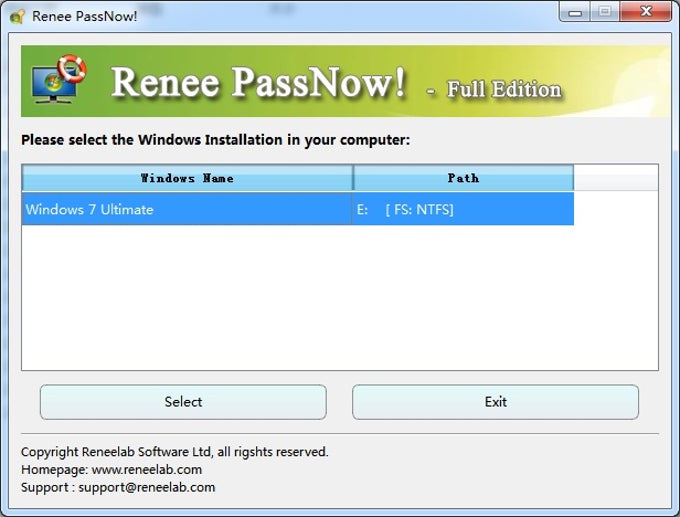This screenshot has height=517, width=680.
Task: Click the Path column header
Action: click(463, 178)
